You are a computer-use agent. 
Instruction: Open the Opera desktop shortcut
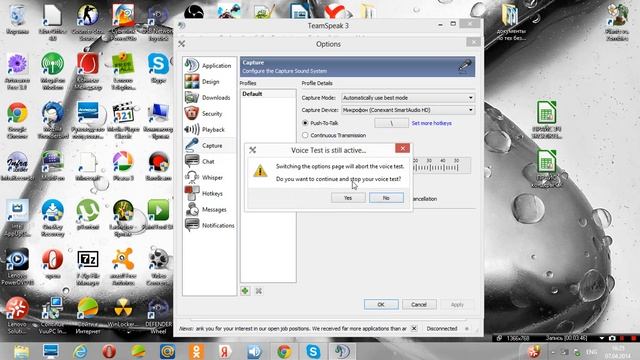[x=53, y=264]
